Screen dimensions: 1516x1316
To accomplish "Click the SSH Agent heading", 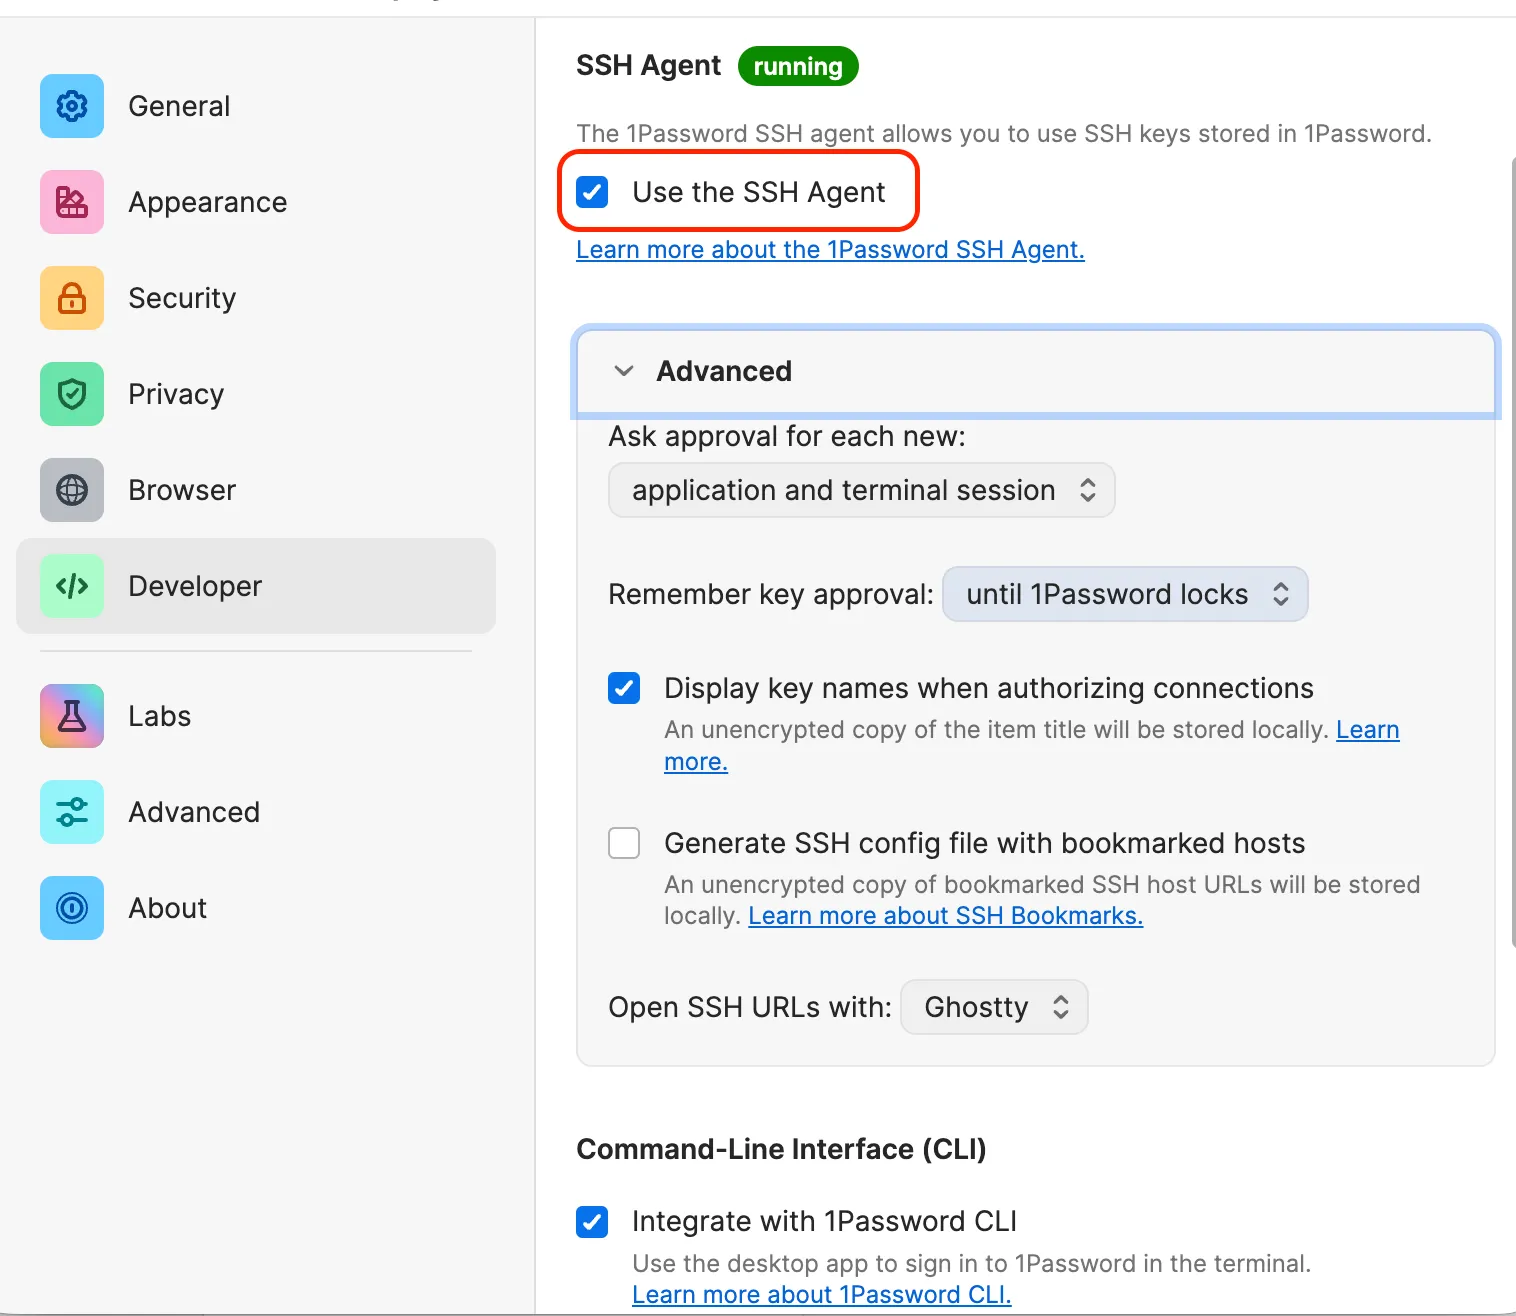I will [648, 66].
